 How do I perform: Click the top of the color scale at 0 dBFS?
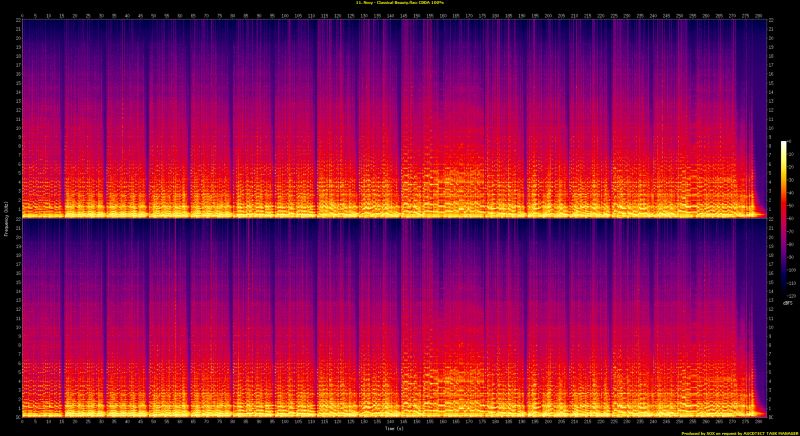tap(784, 143)
